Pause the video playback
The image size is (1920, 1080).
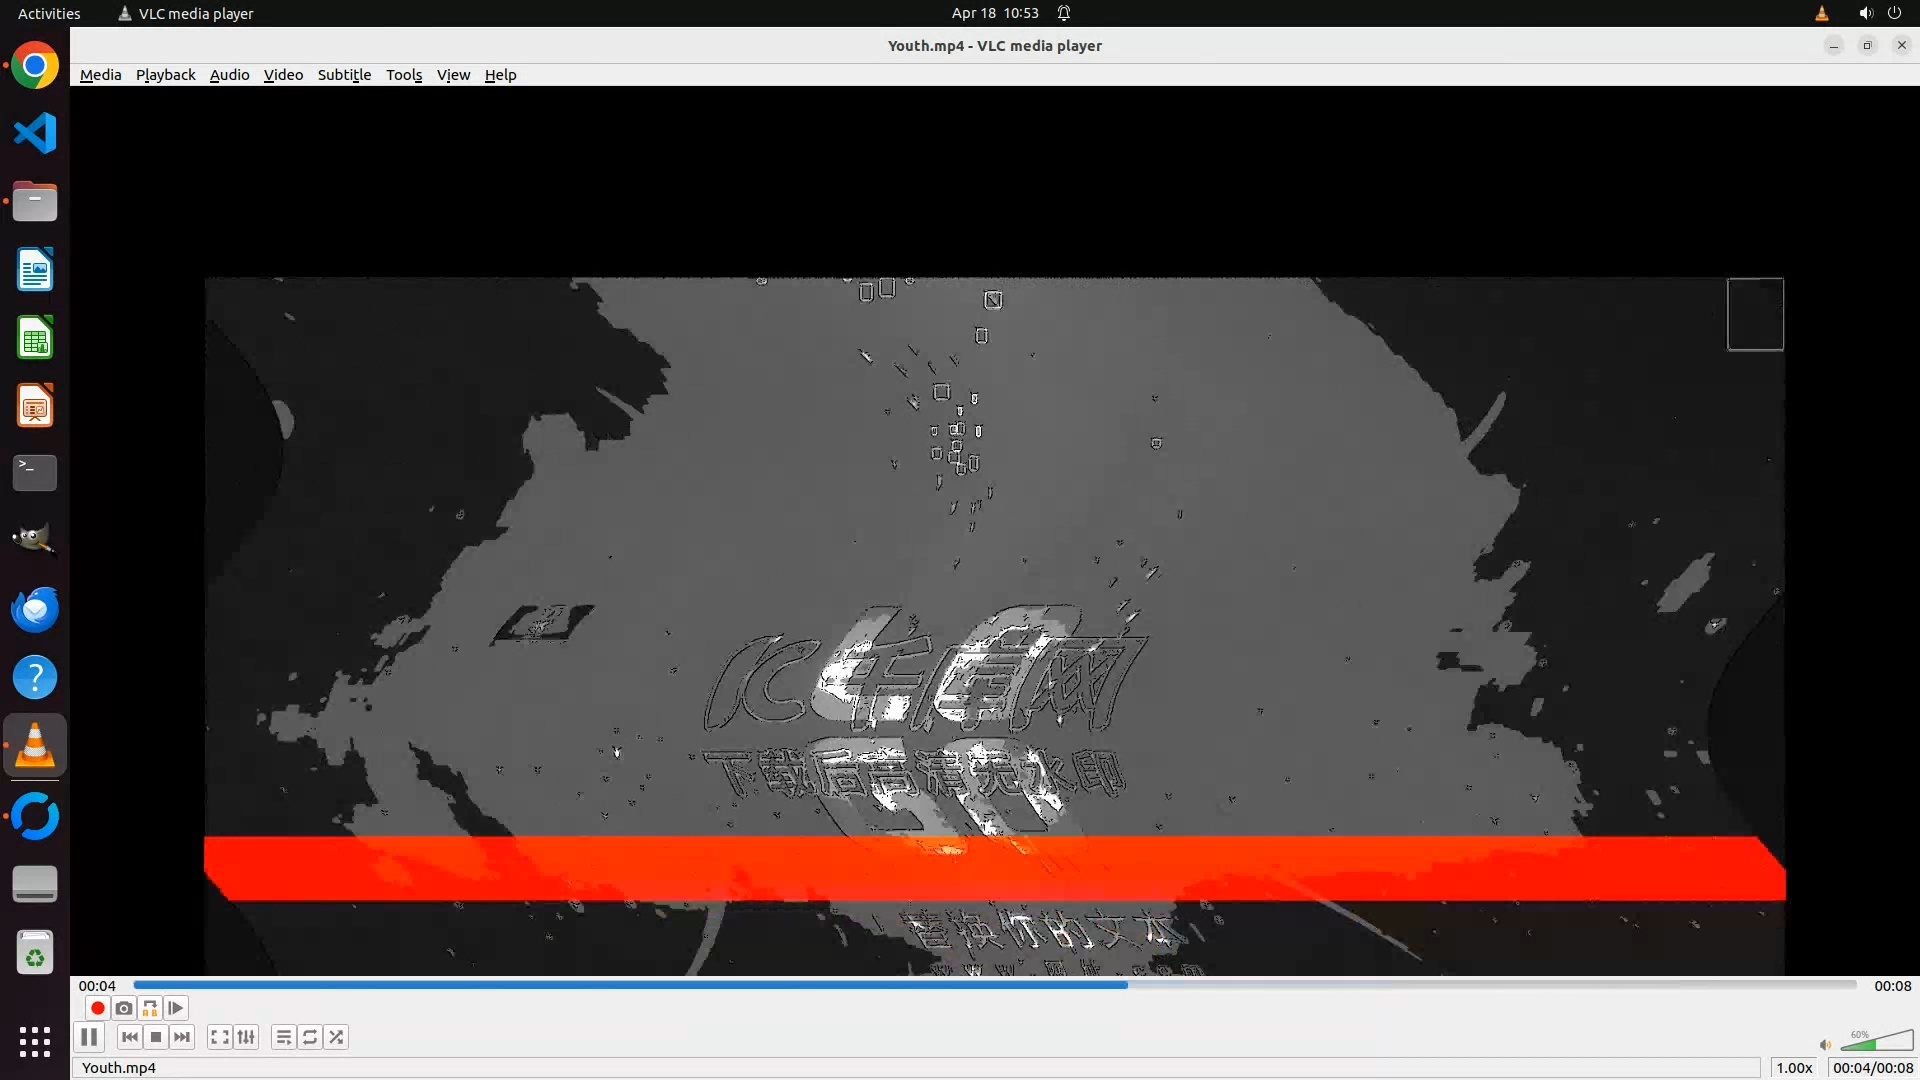(x=89, y=1037)
